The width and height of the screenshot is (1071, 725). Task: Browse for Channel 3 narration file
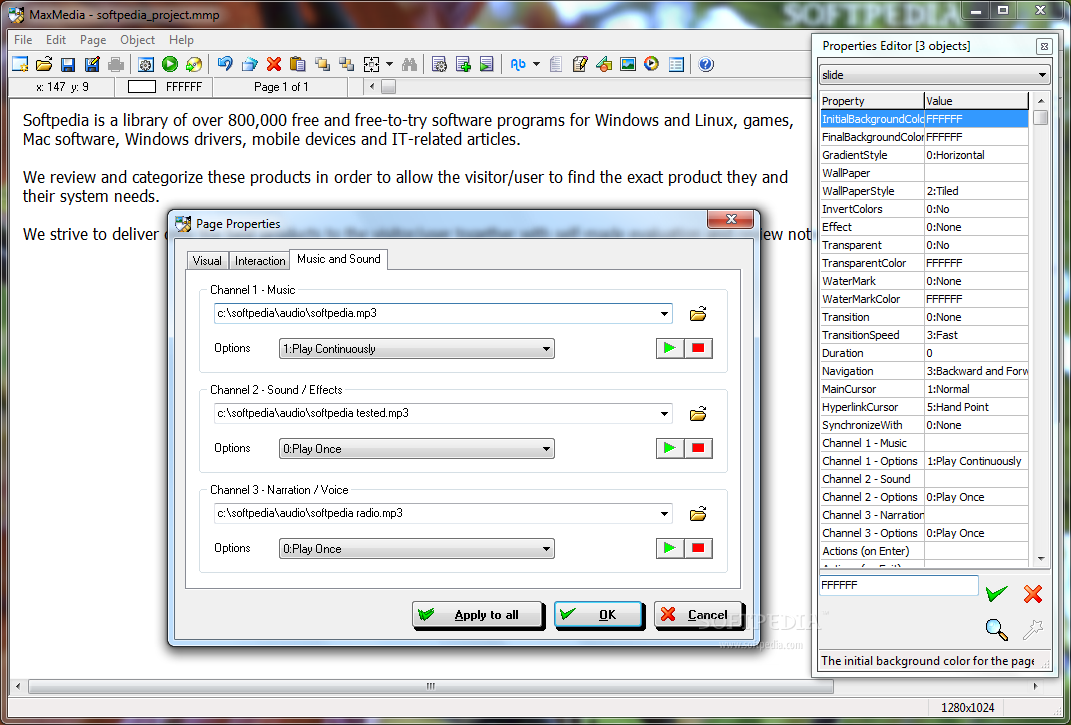[x=697, y=514]
